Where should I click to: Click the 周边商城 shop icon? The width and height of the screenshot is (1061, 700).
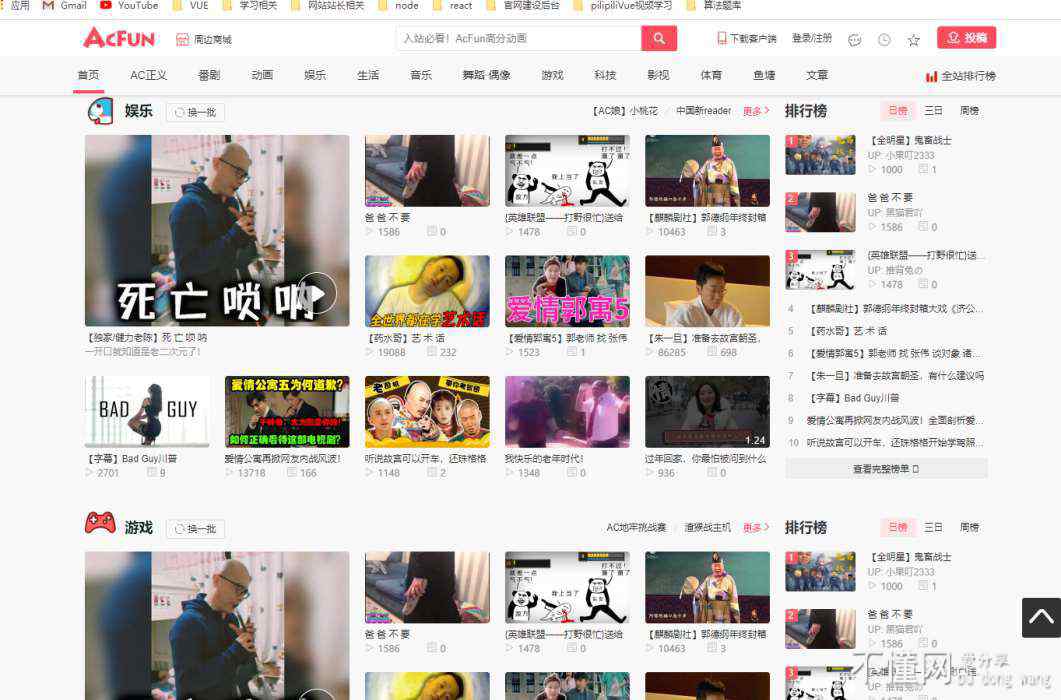click(x=182, y=39)
